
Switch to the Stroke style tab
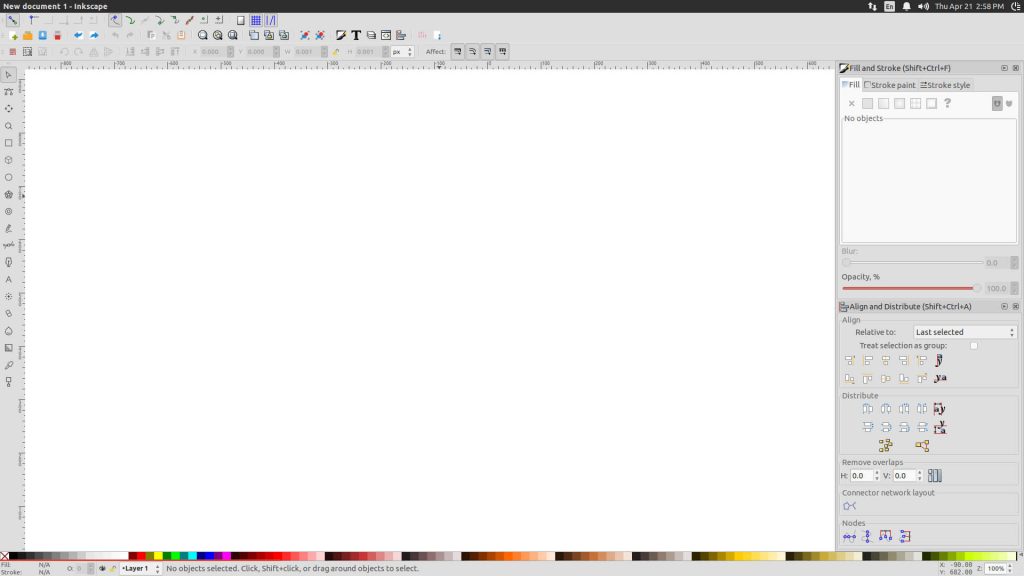947,85
